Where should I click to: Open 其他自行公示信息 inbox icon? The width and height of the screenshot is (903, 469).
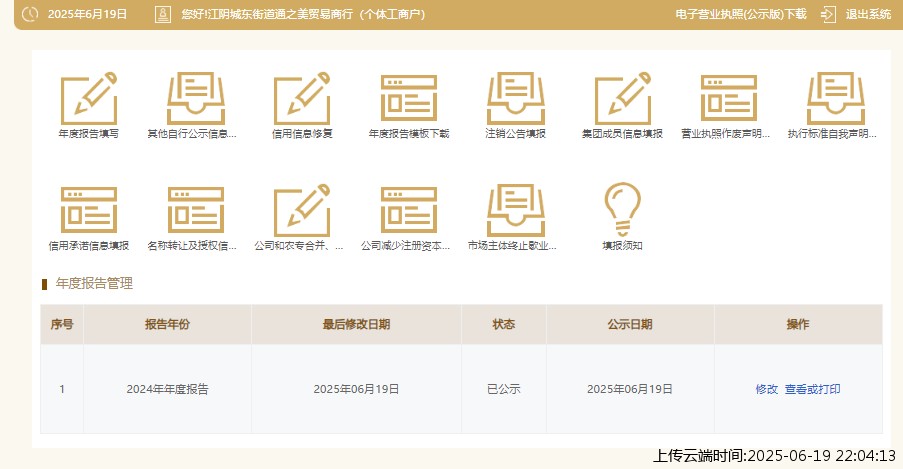[x=195, y=99]
